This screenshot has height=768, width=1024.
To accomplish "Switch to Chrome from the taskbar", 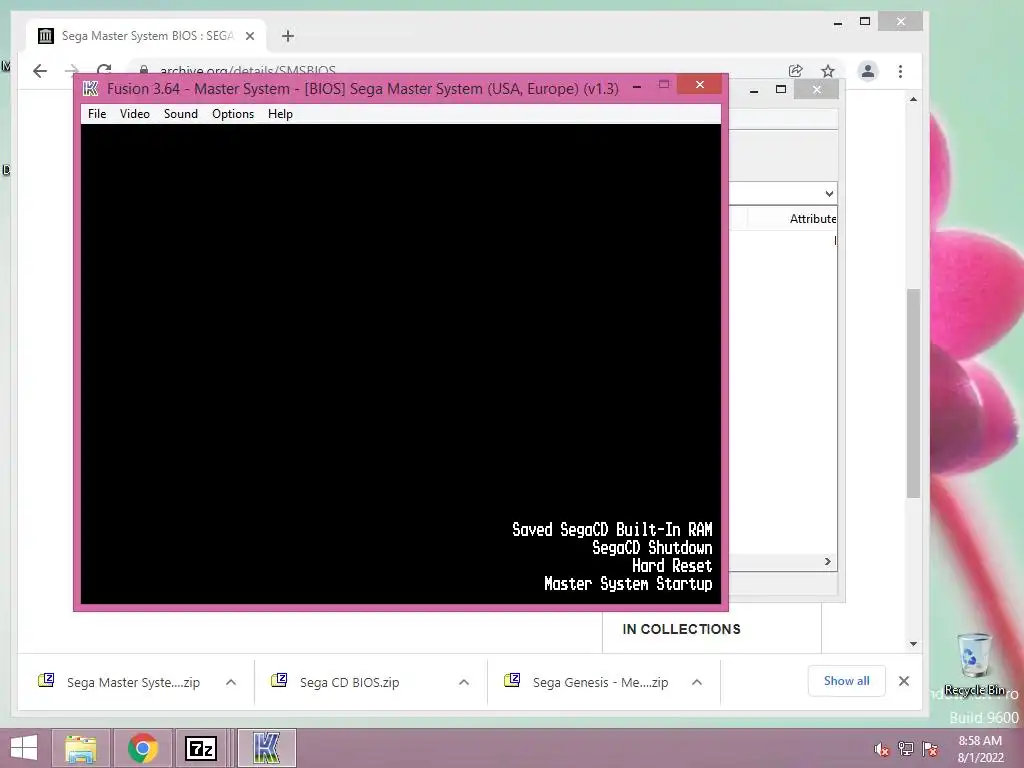I will pyautogui.click(x=143, y=748).
